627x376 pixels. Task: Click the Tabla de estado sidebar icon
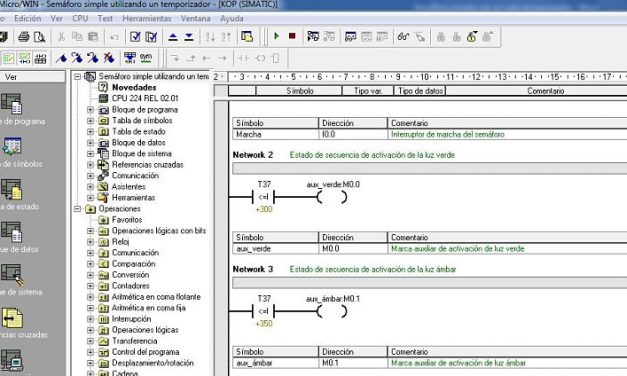12,189
